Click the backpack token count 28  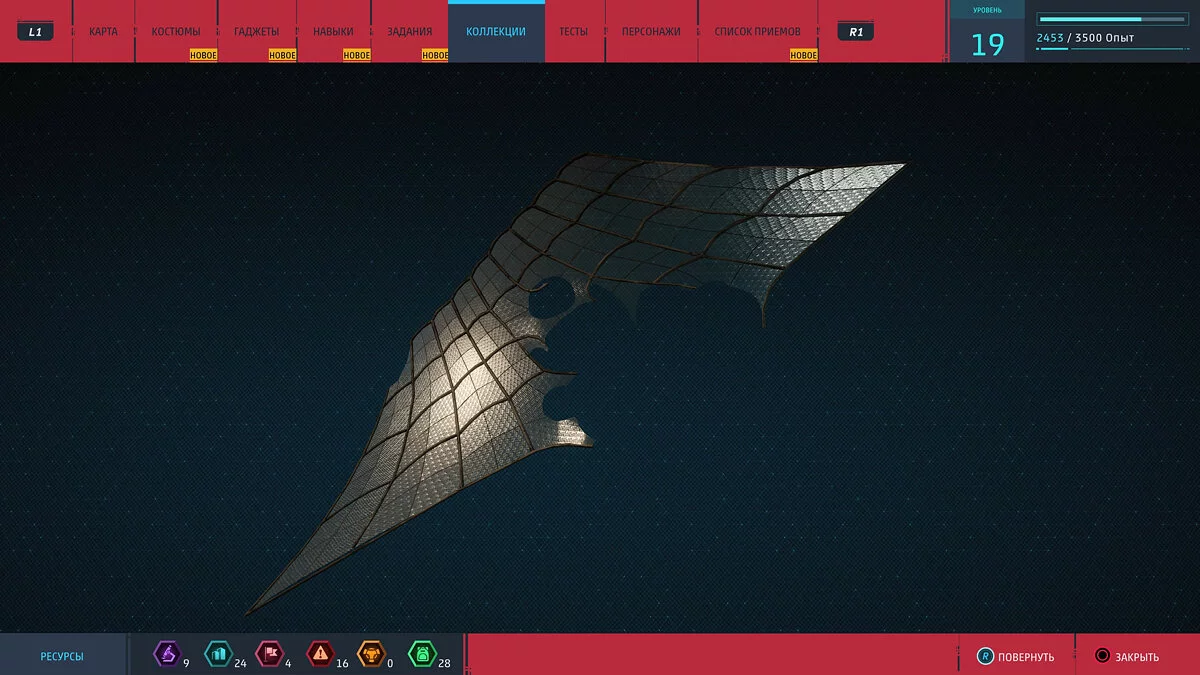click(445, 663)
